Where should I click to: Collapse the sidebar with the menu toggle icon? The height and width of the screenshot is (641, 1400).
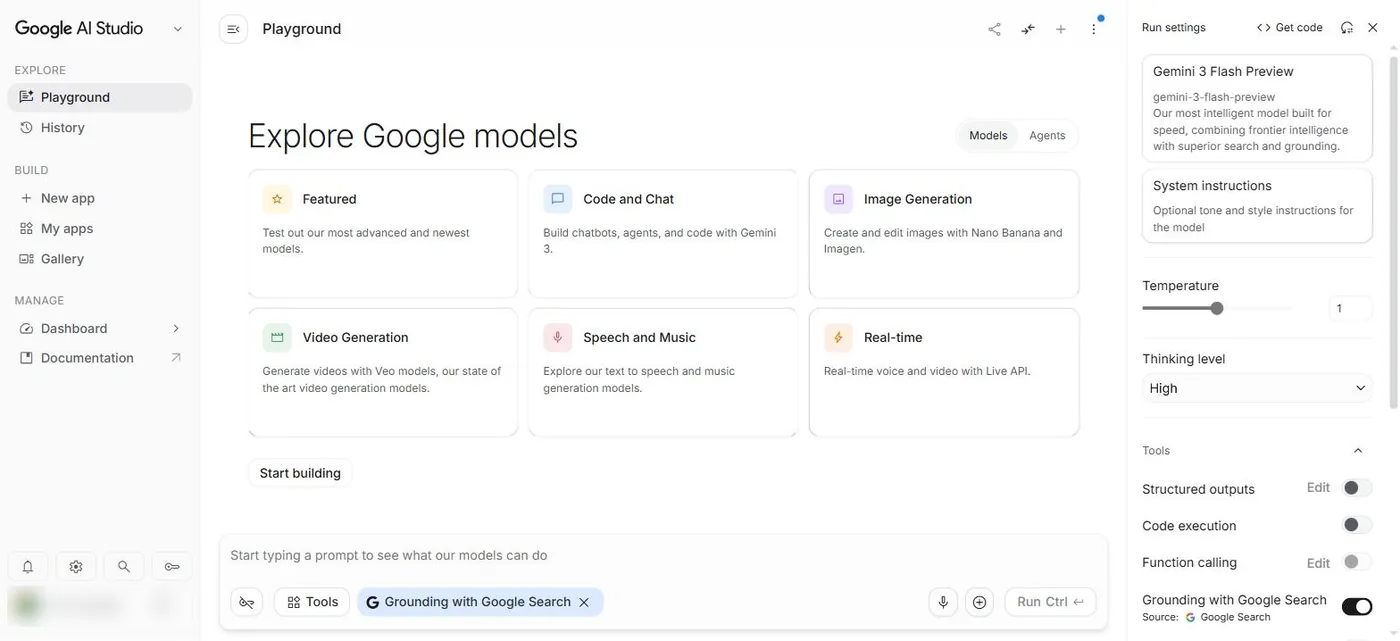pos(233,29)
